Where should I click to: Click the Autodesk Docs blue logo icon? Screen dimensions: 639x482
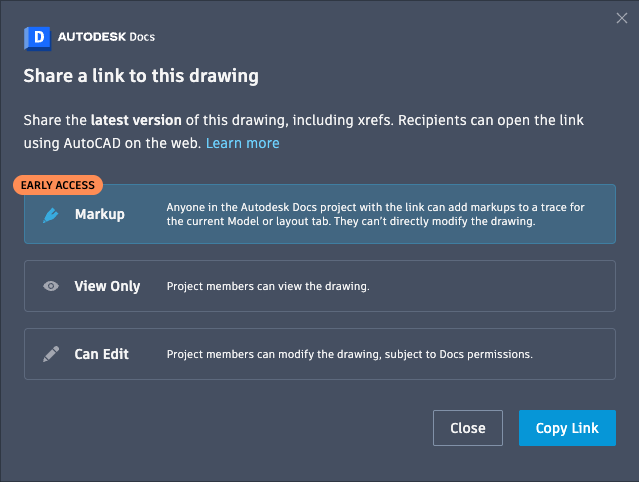click(x=38, y=38)
